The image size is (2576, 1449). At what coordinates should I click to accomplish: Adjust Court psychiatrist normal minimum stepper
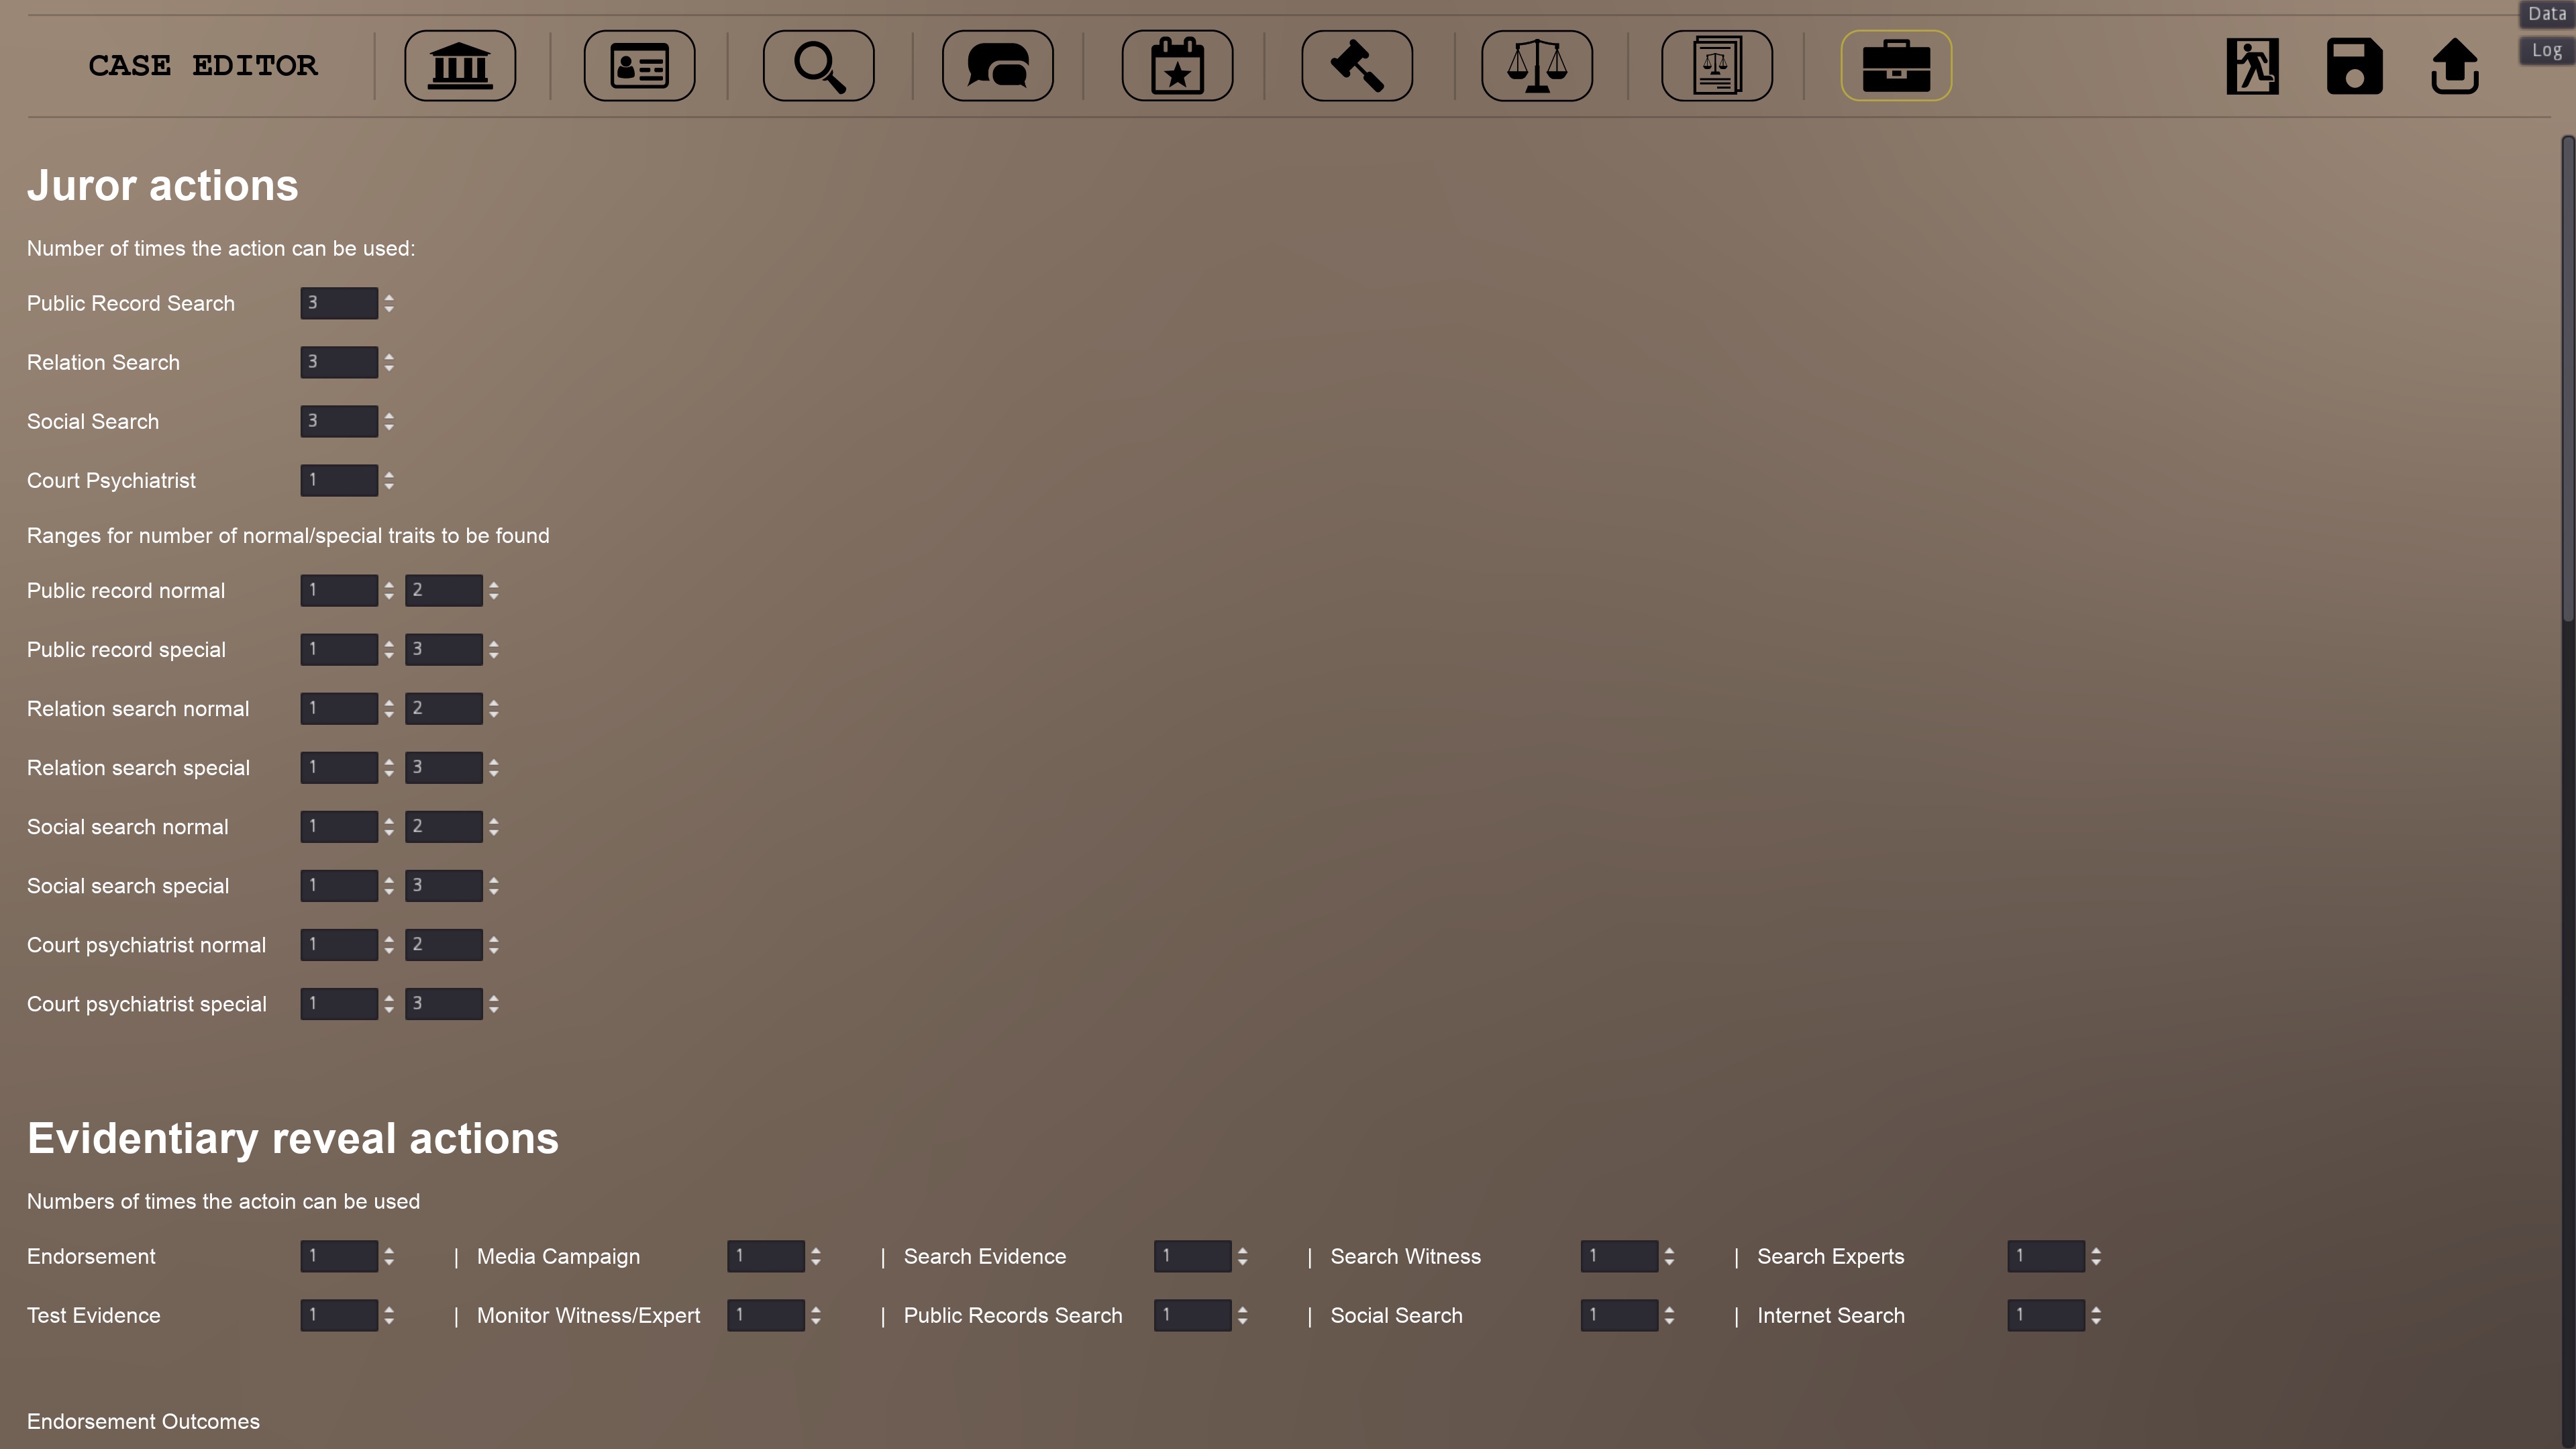[x=389, y=944]
